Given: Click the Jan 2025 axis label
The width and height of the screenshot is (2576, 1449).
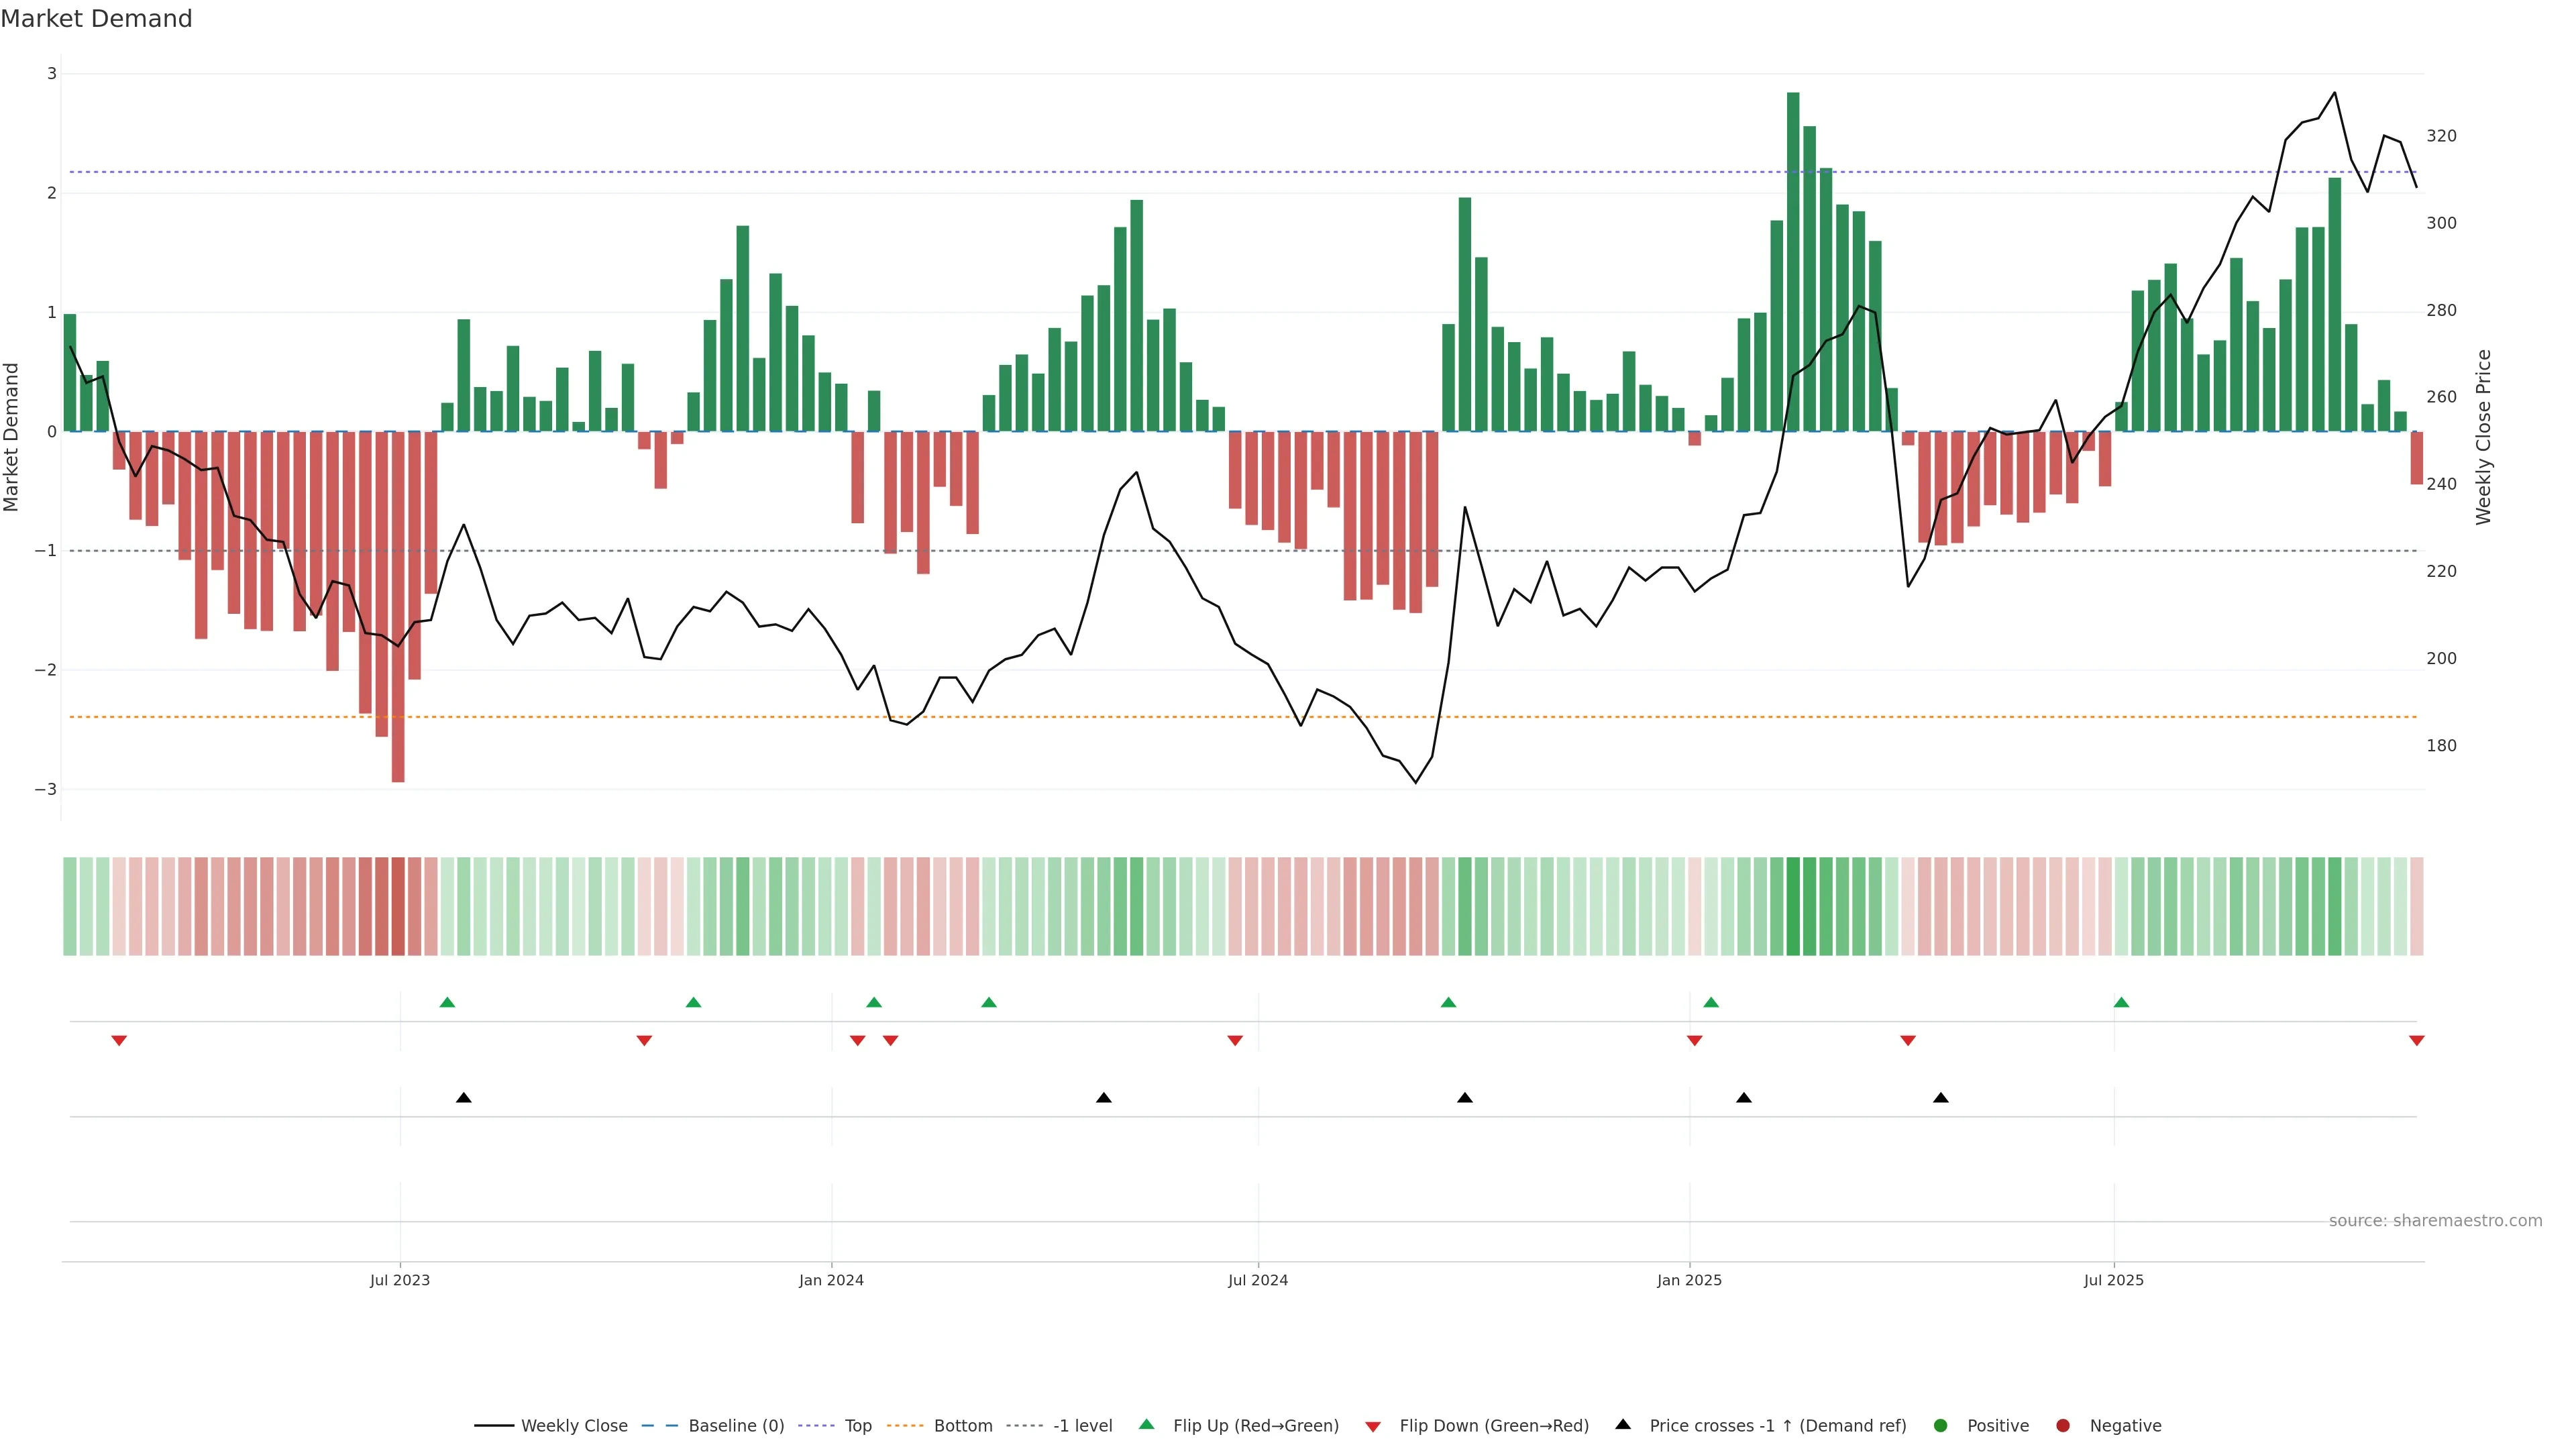Looking at the screenshot, I should click(1689, 1280).
